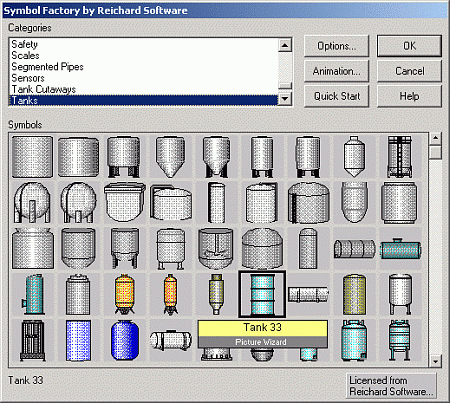Click the Symbols pane scroll down arrow
Screen dimensions: 450x403
pyautogui.click(x=435, y=361)
